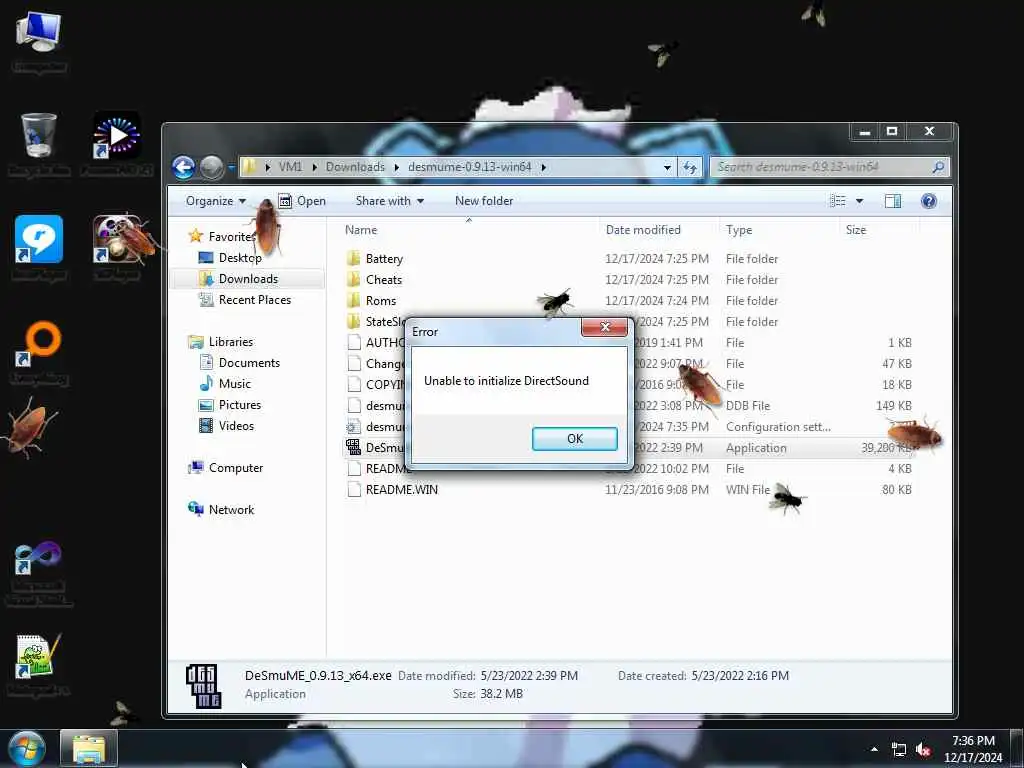1024x768 pixels.
Task: Click New folder in the toolbar
Action: pyautogui.click(x=484, y=201)
